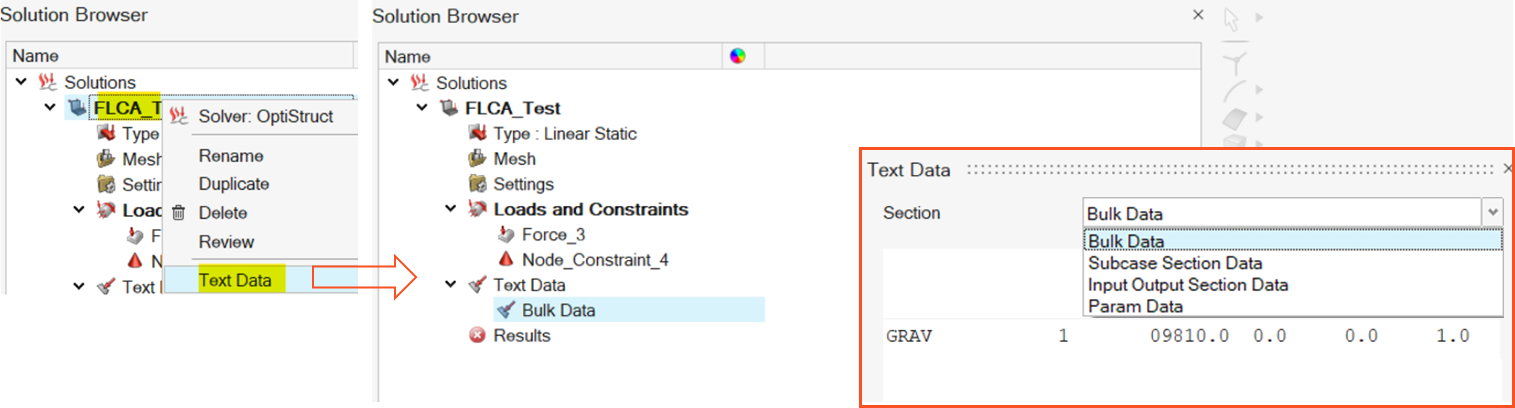Choose Text Data from the context menu

click(235, 280)
